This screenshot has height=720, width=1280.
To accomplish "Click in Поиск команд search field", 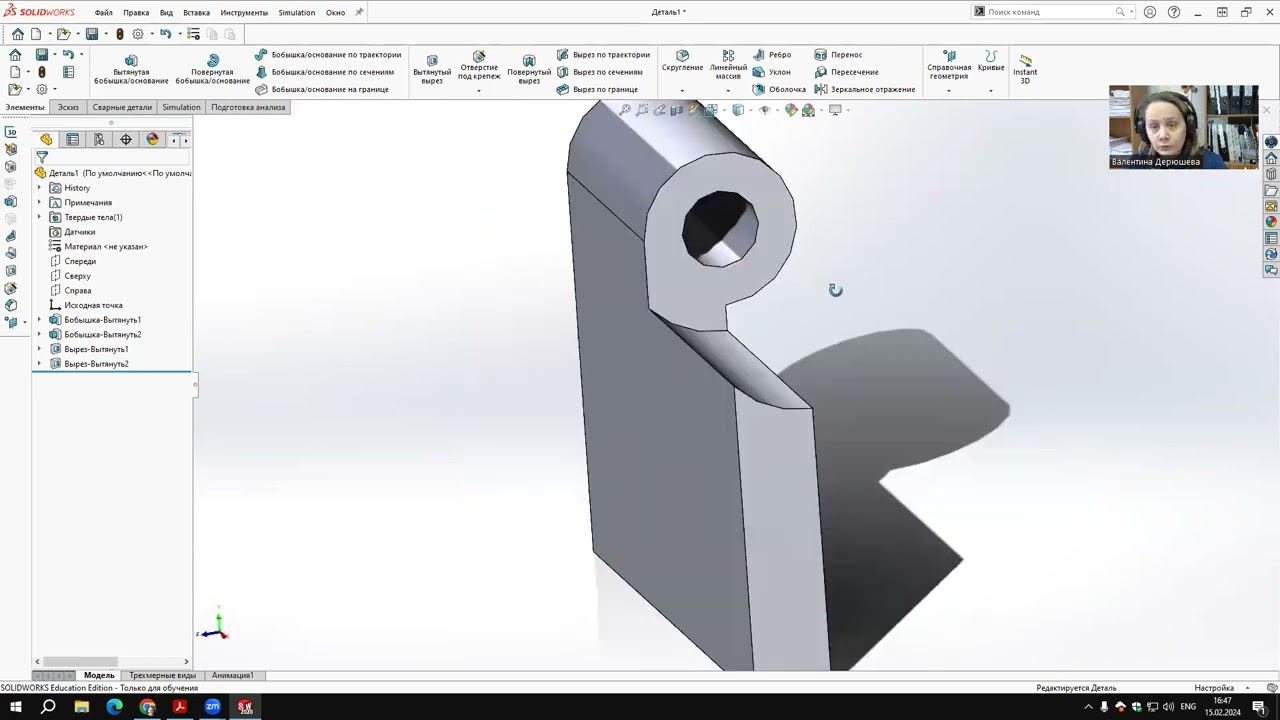I will click(x=1050, y=12).
